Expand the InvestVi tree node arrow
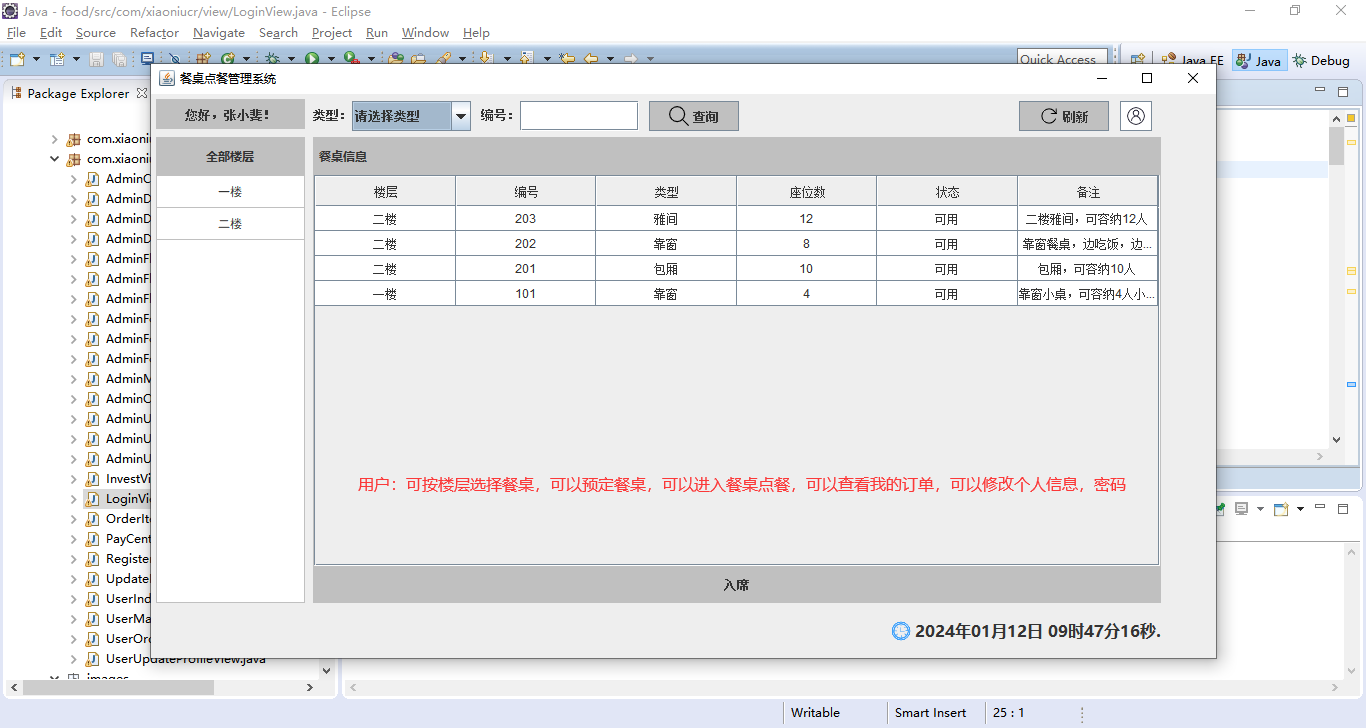The width and height of the screenshot is (1366, 728). click(74, 479)
